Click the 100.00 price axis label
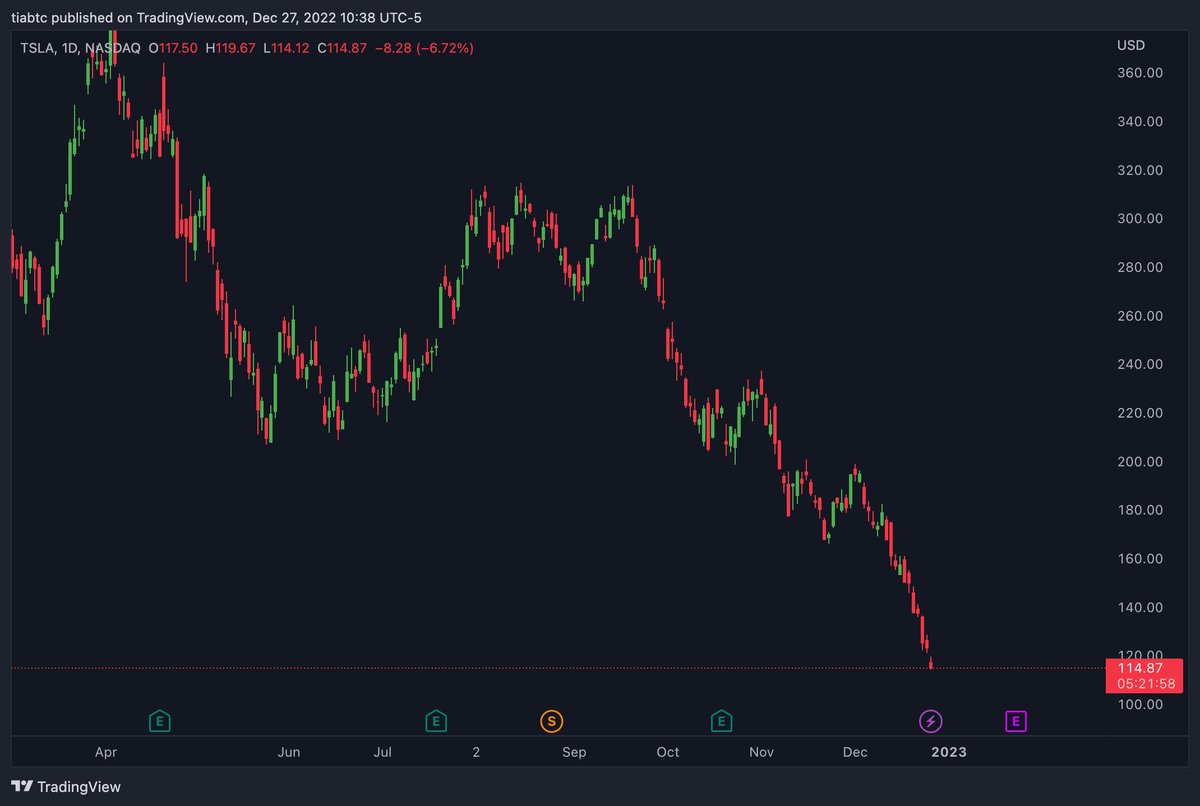The width and height of the screenshot is (1200, 806). click(1141, 704)
